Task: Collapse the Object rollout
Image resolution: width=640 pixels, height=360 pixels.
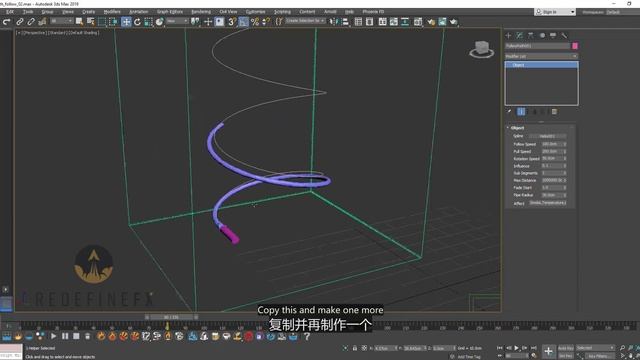Action: click(x=518, y=128)
